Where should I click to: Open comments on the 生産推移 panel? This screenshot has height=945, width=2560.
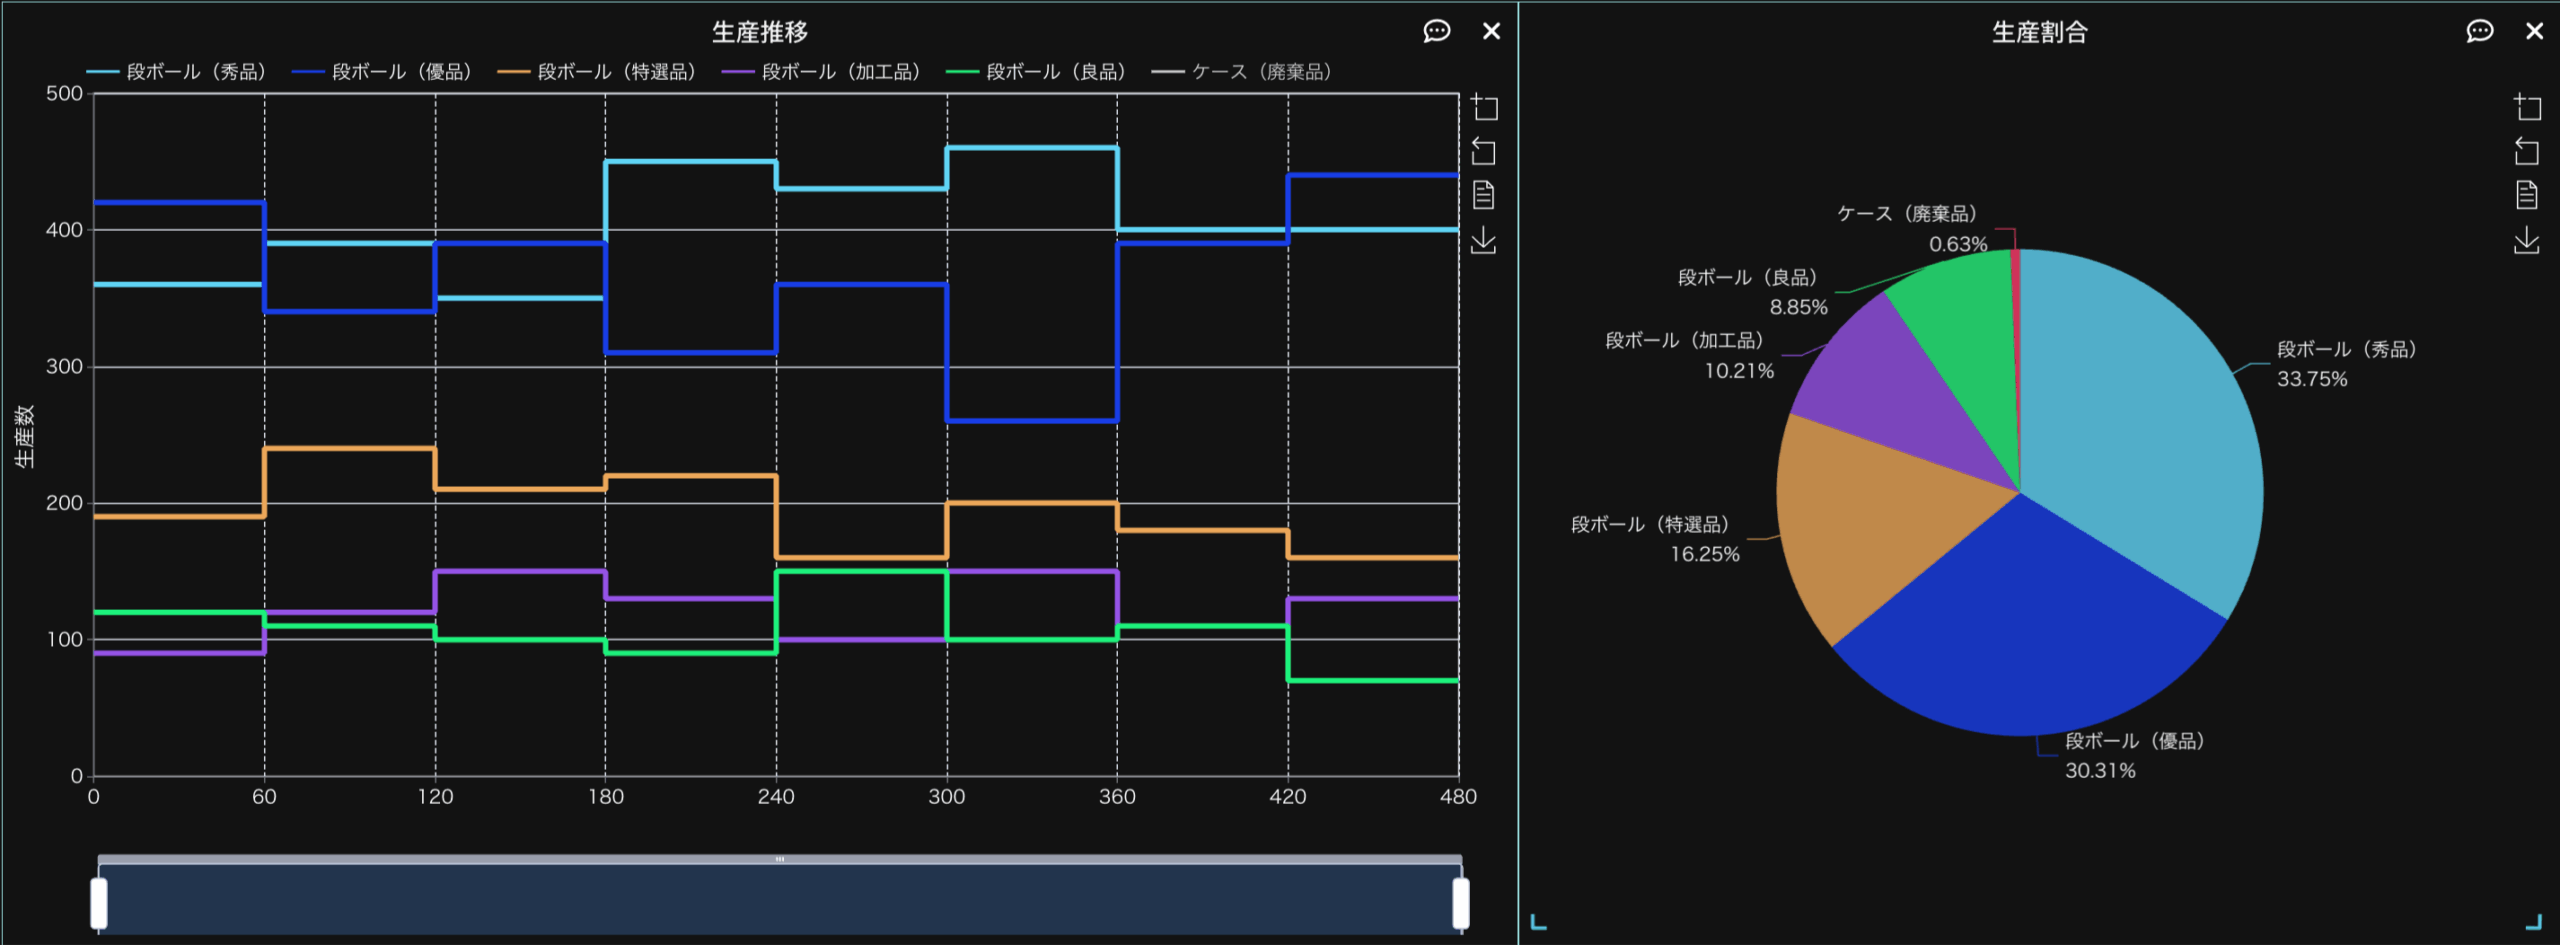click(x=1436, y=31)
